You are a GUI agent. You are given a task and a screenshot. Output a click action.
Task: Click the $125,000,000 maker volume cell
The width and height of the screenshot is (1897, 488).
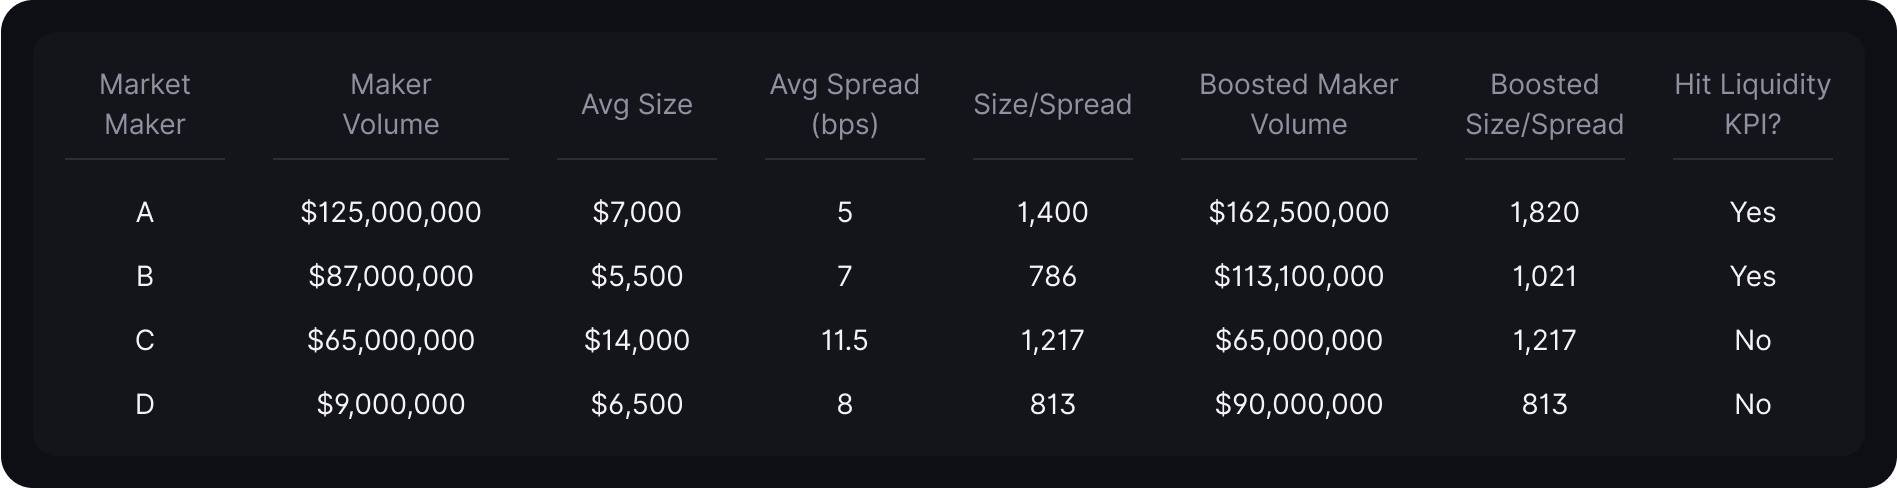point(391,212)
